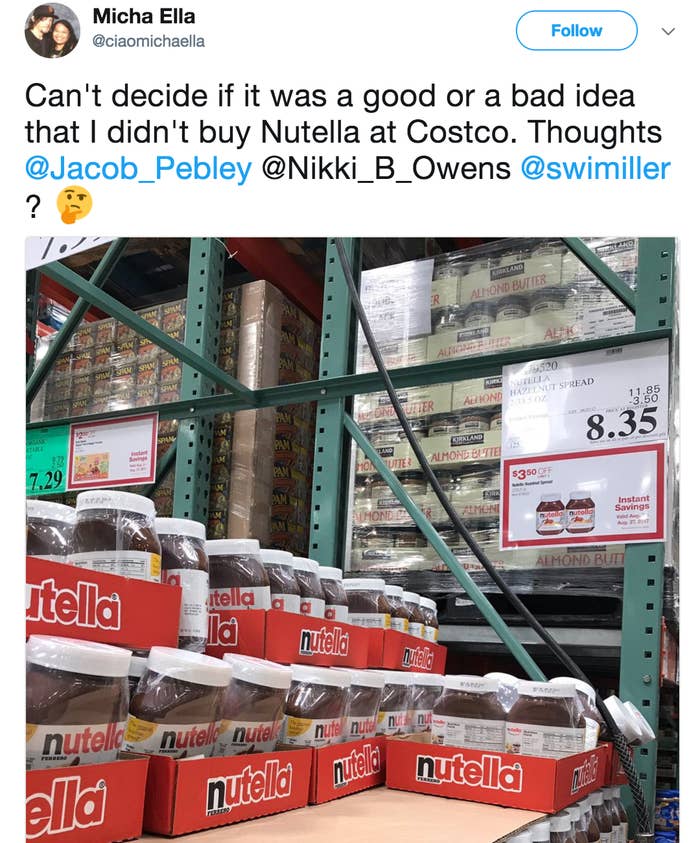Open the Micha Ella display name
700x843 pixels.
click(x=144, y=16)
